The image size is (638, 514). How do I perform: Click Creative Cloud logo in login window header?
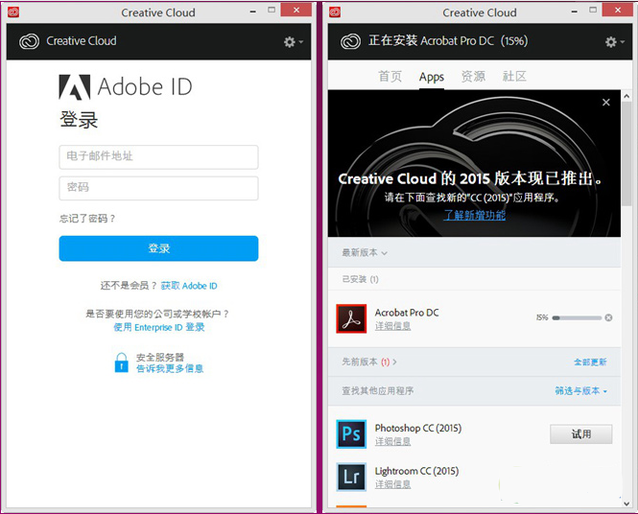(x=29, y=41)
